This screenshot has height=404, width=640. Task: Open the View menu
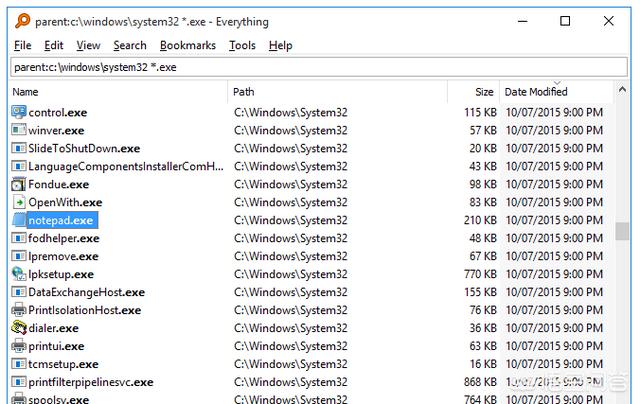[88, 45]
